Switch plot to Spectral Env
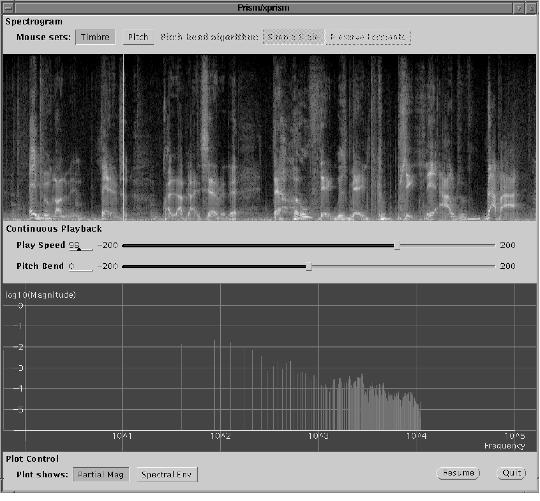This screenshot has height=501, width=540. 167,474
